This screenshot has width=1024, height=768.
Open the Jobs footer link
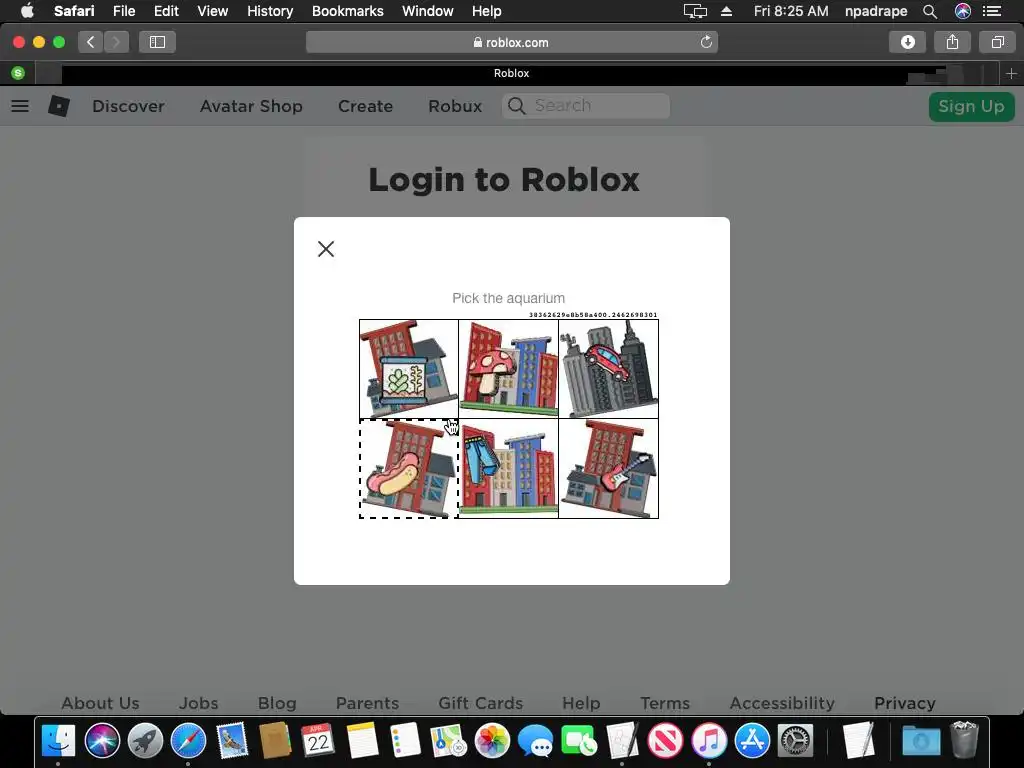[x=199, y=703]
